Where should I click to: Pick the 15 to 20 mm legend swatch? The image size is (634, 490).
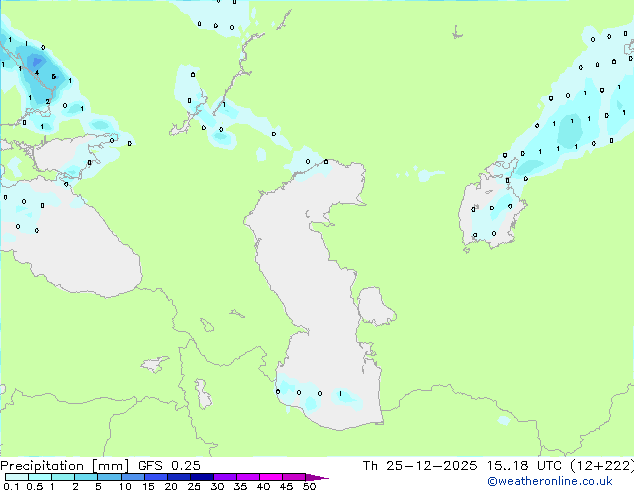click(x=156, y=477)
